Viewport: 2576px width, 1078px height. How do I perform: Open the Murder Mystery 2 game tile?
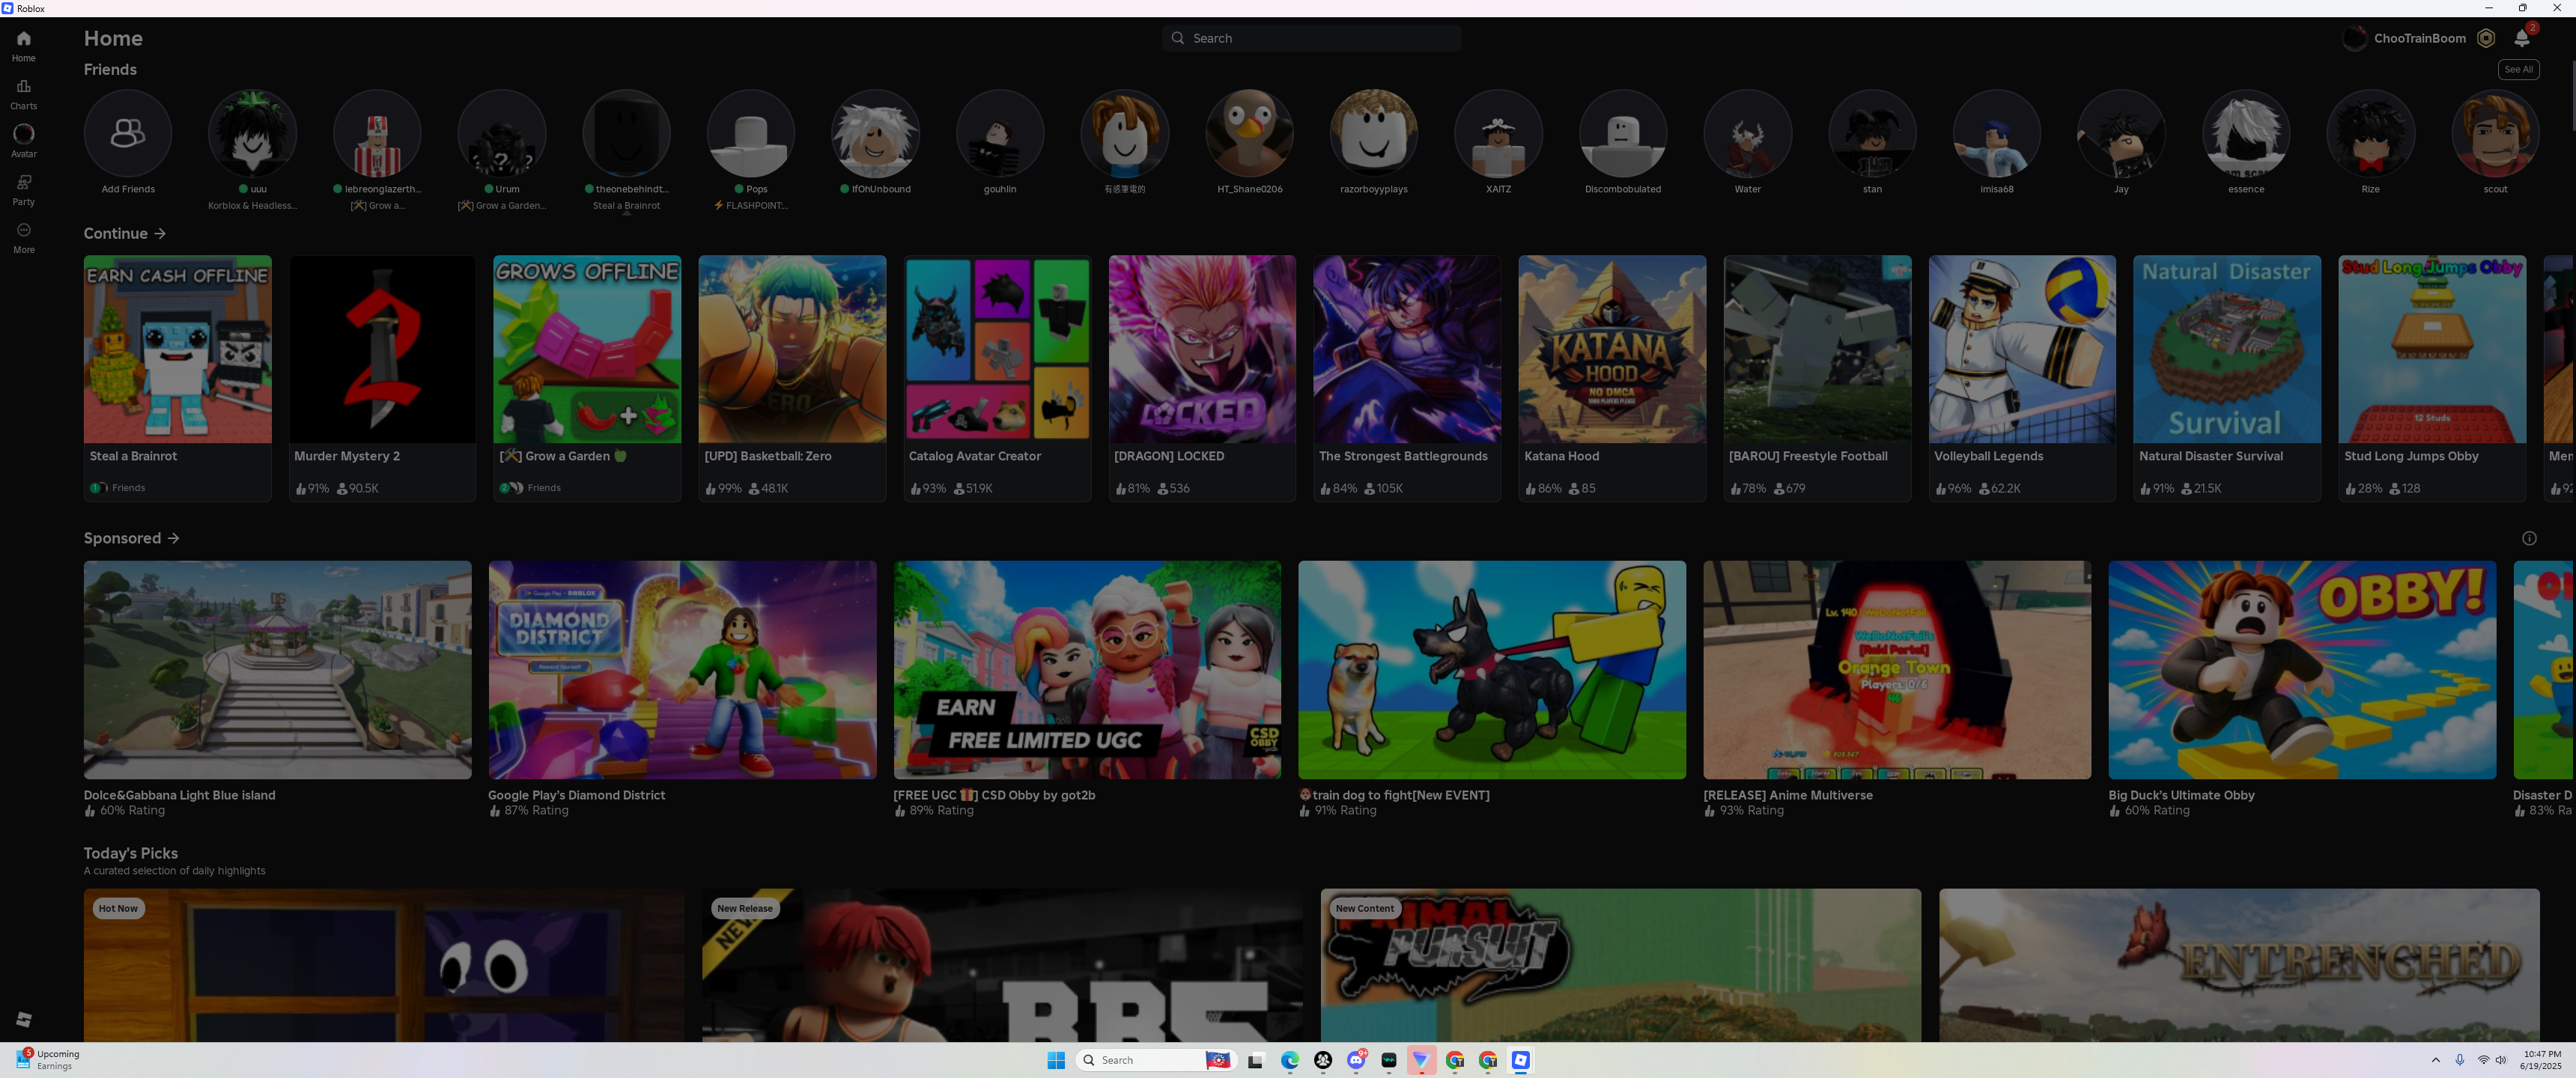(382, 349)
